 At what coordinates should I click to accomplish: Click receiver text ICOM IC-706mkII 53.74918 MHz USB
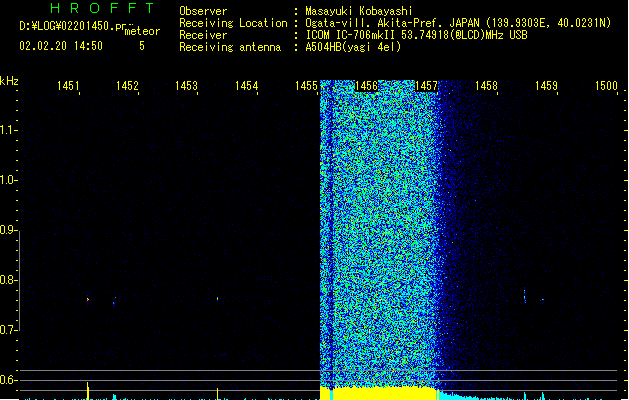coord(416,35)
